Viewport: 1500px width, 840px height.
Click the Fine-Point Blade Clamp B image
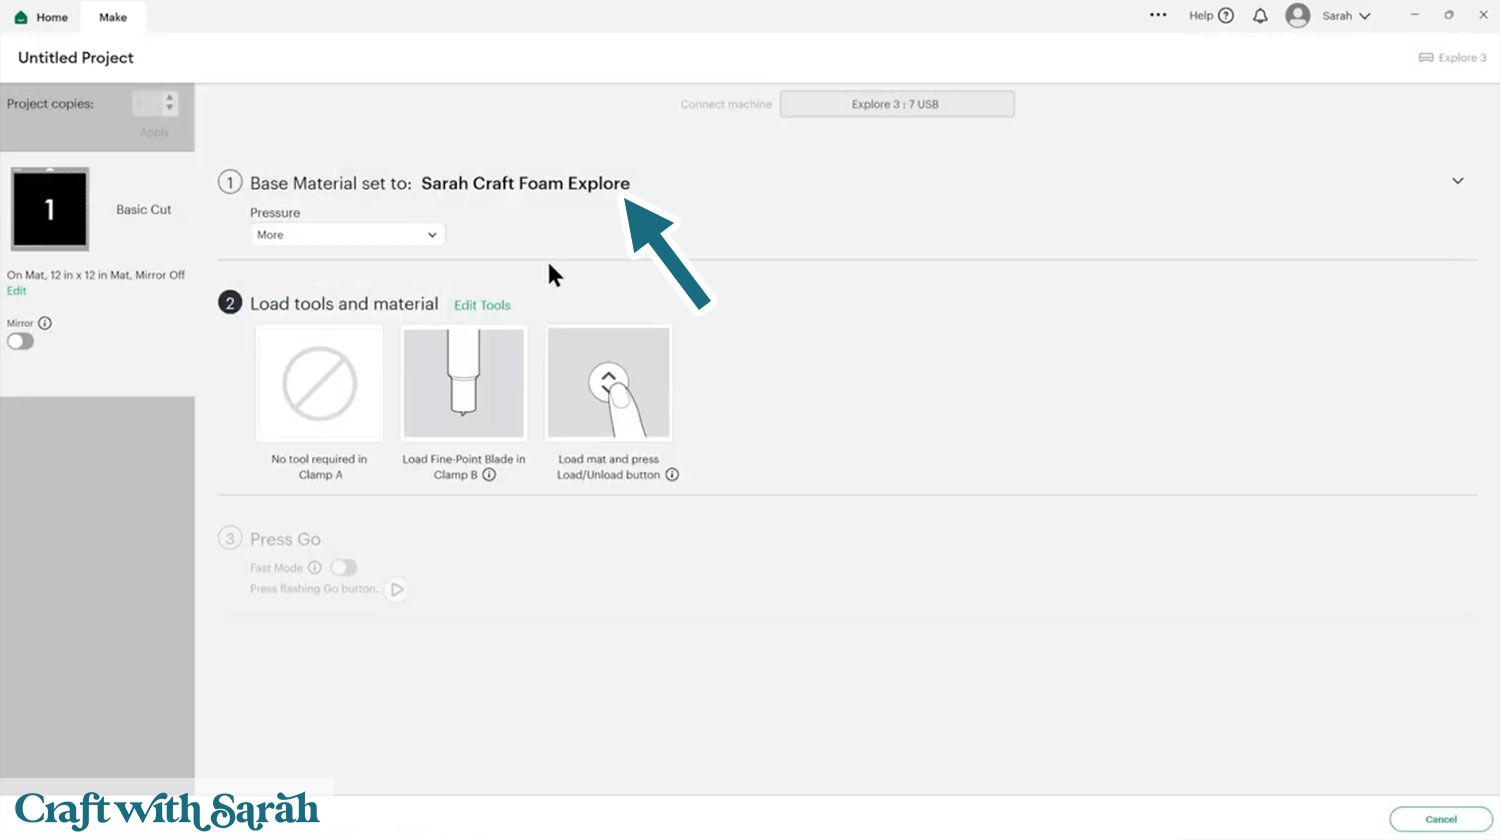pyautogui.click(x=463, y=384)
